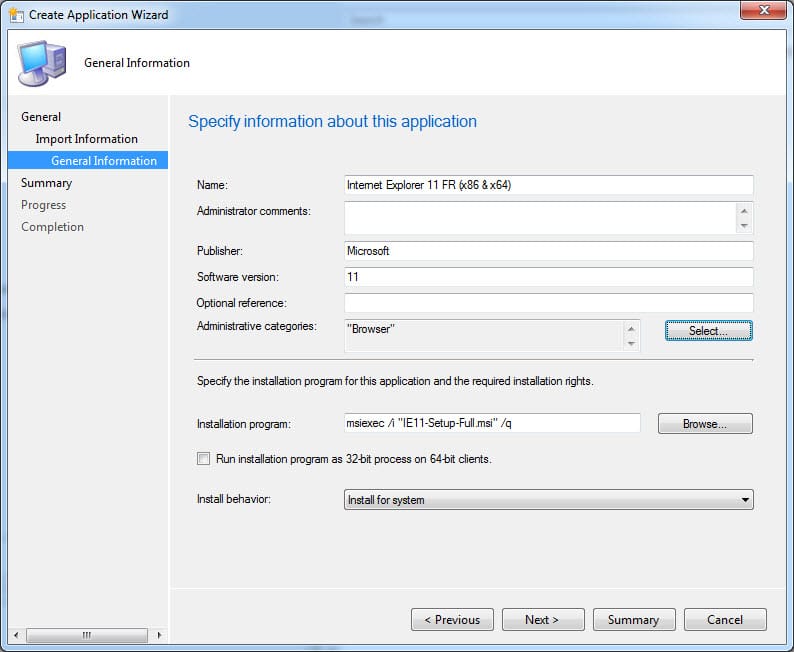Go back with the Previous button
The image size is (794, 652).
point(452,620)
